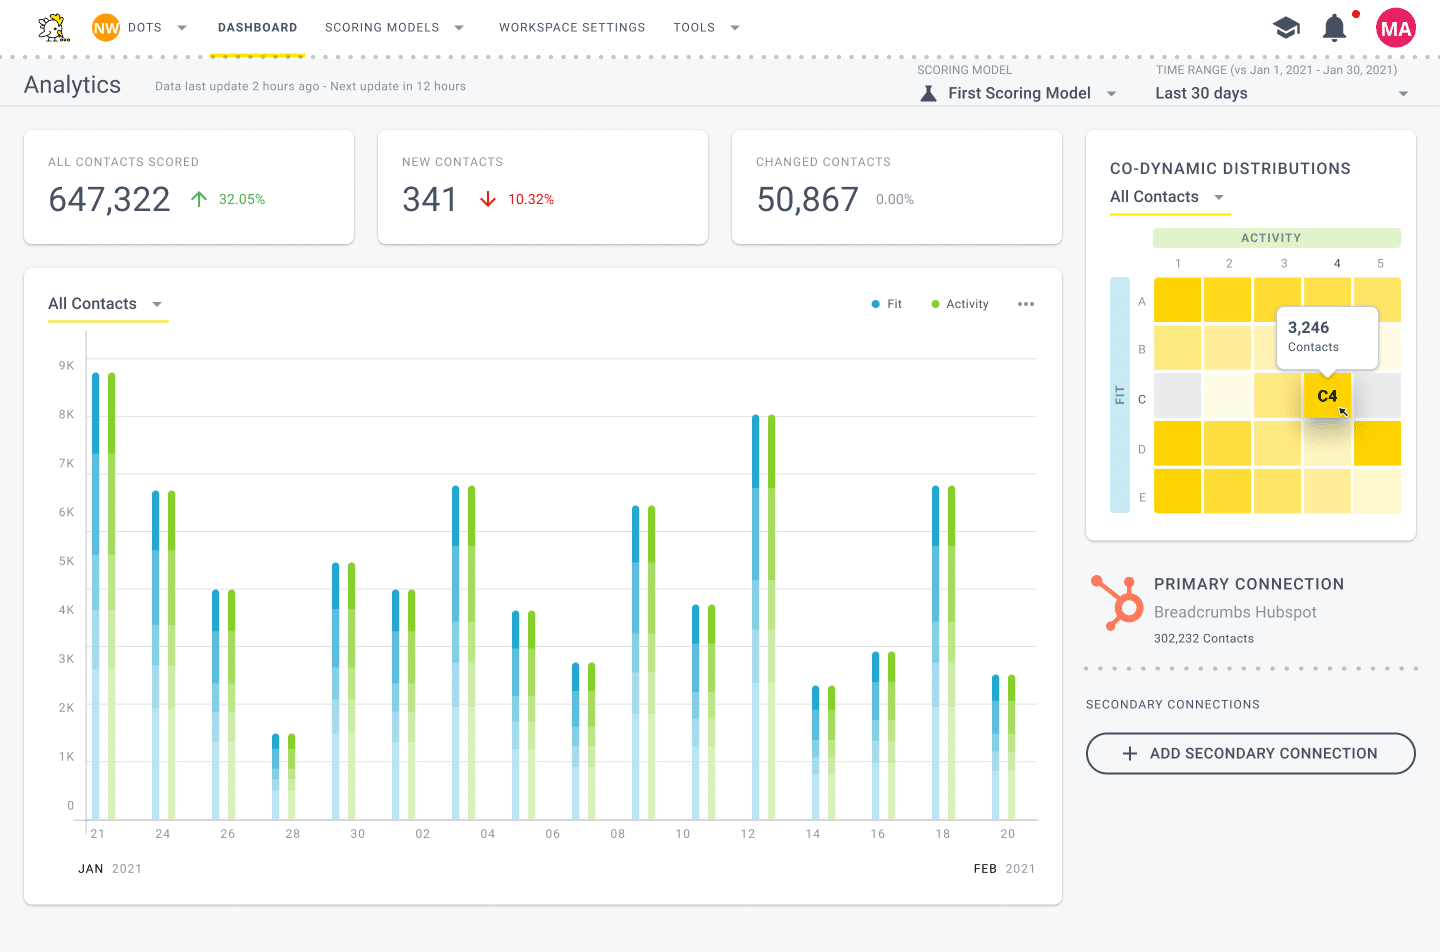1440x952 pixels.
Task: Open the Tools menu
Action: [694, 28]
